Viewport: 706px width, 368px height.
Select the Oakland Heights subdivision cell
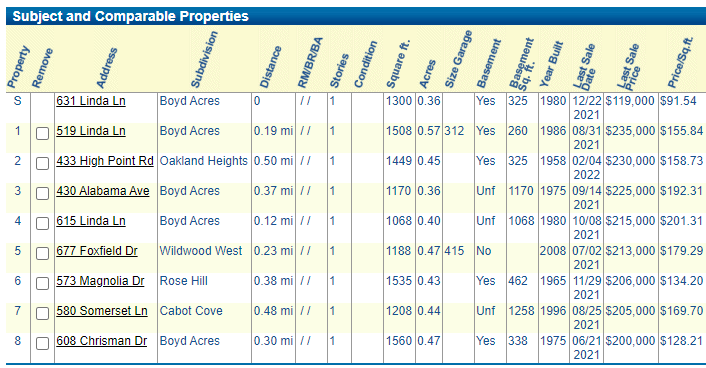point(204,161)
